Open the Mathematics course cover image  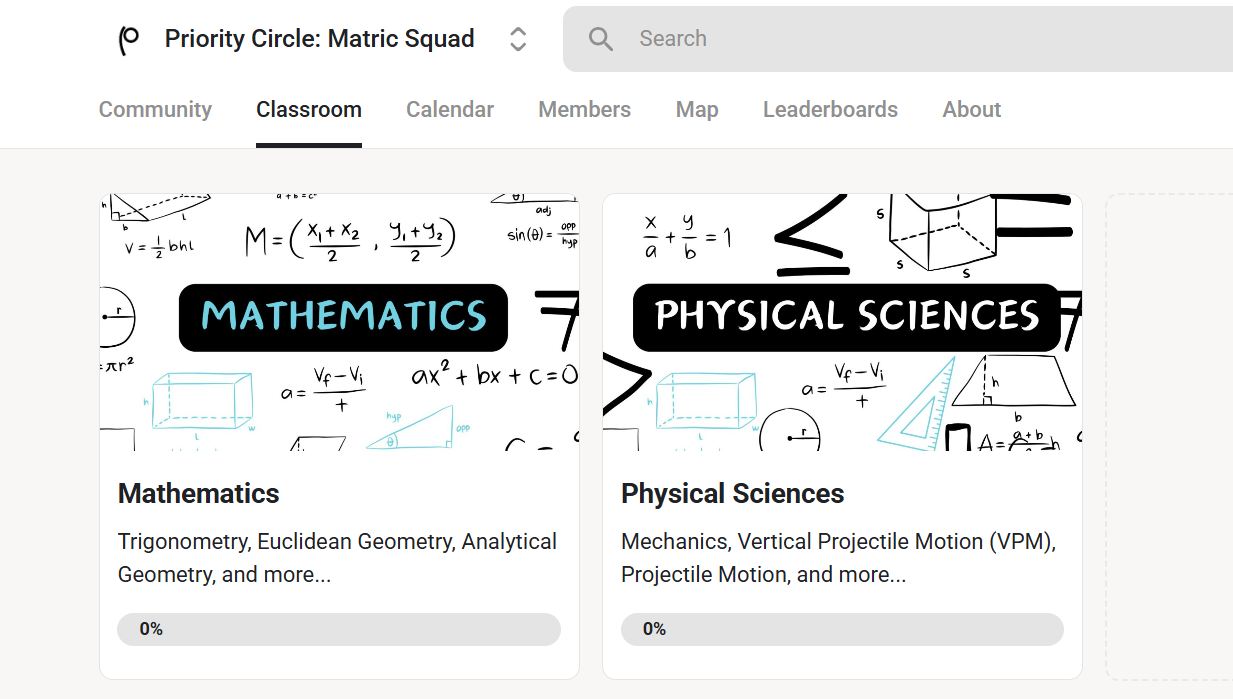point(339,322)
